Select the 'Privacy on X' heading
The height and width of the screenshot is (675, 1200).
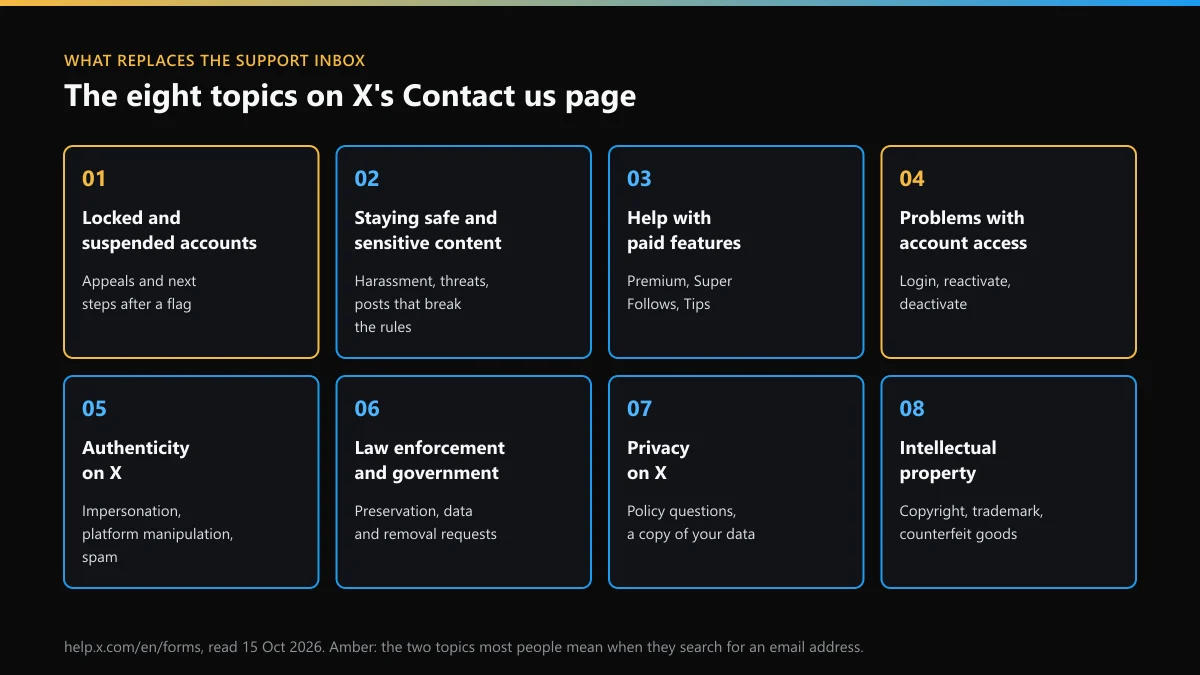coord(658,460)
